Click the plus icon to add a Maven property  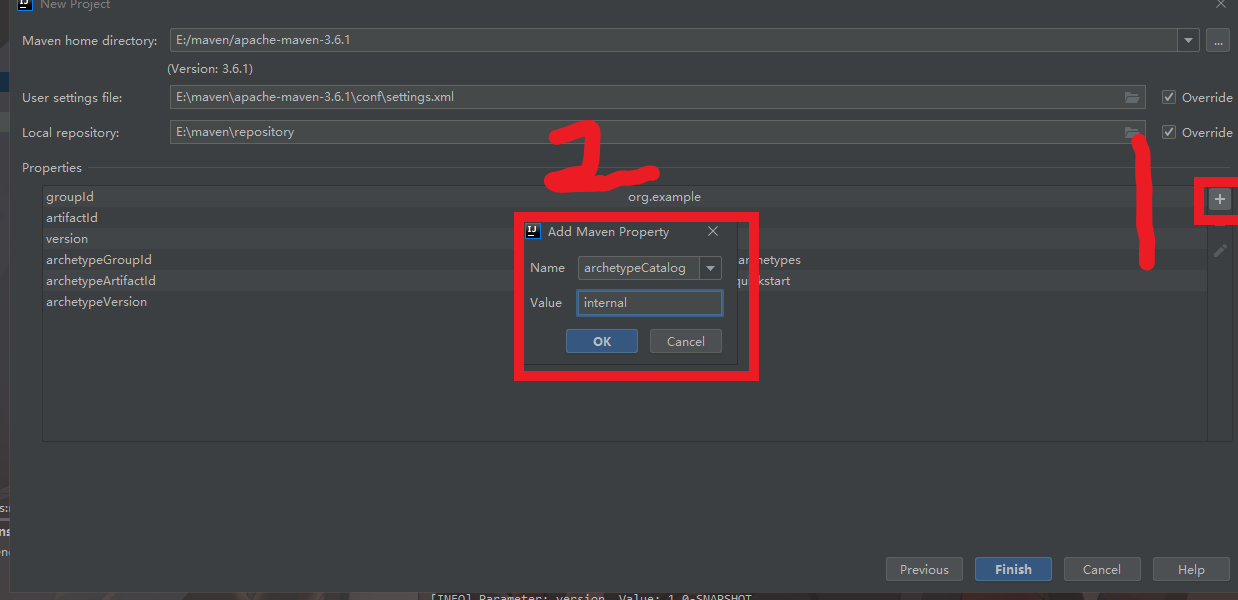coord(1219,200)
